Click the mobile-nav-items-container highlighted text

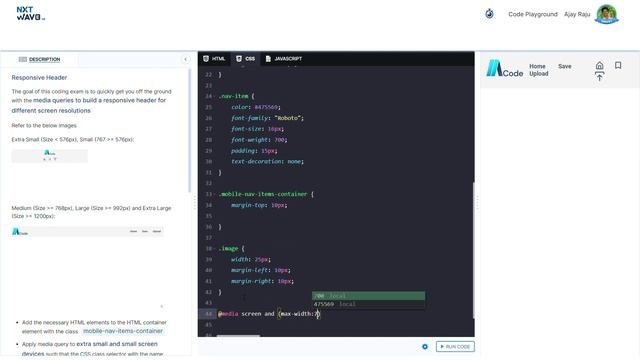click(122, 331)
